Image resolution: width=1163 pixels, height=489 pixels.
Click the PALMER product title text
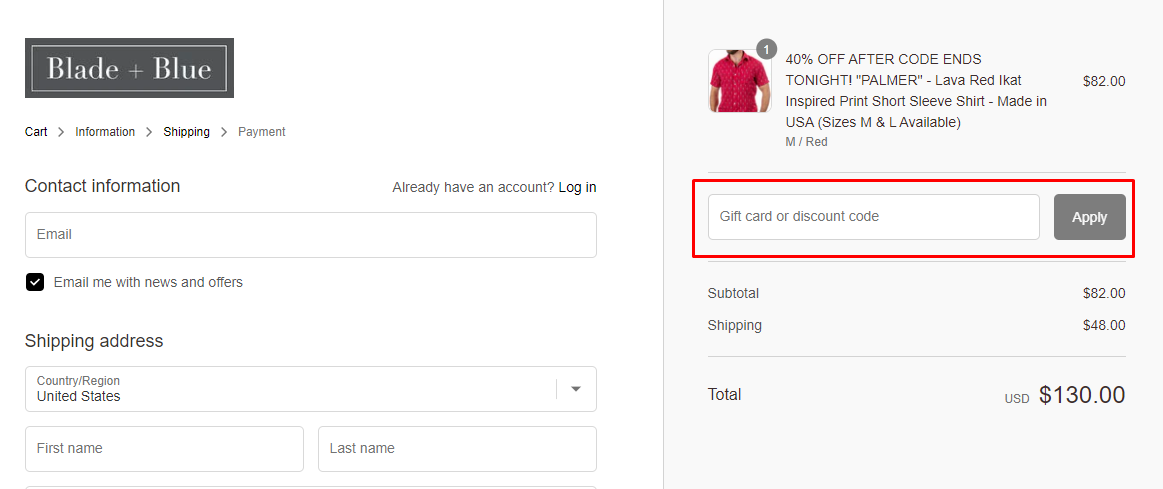point(916,91)
